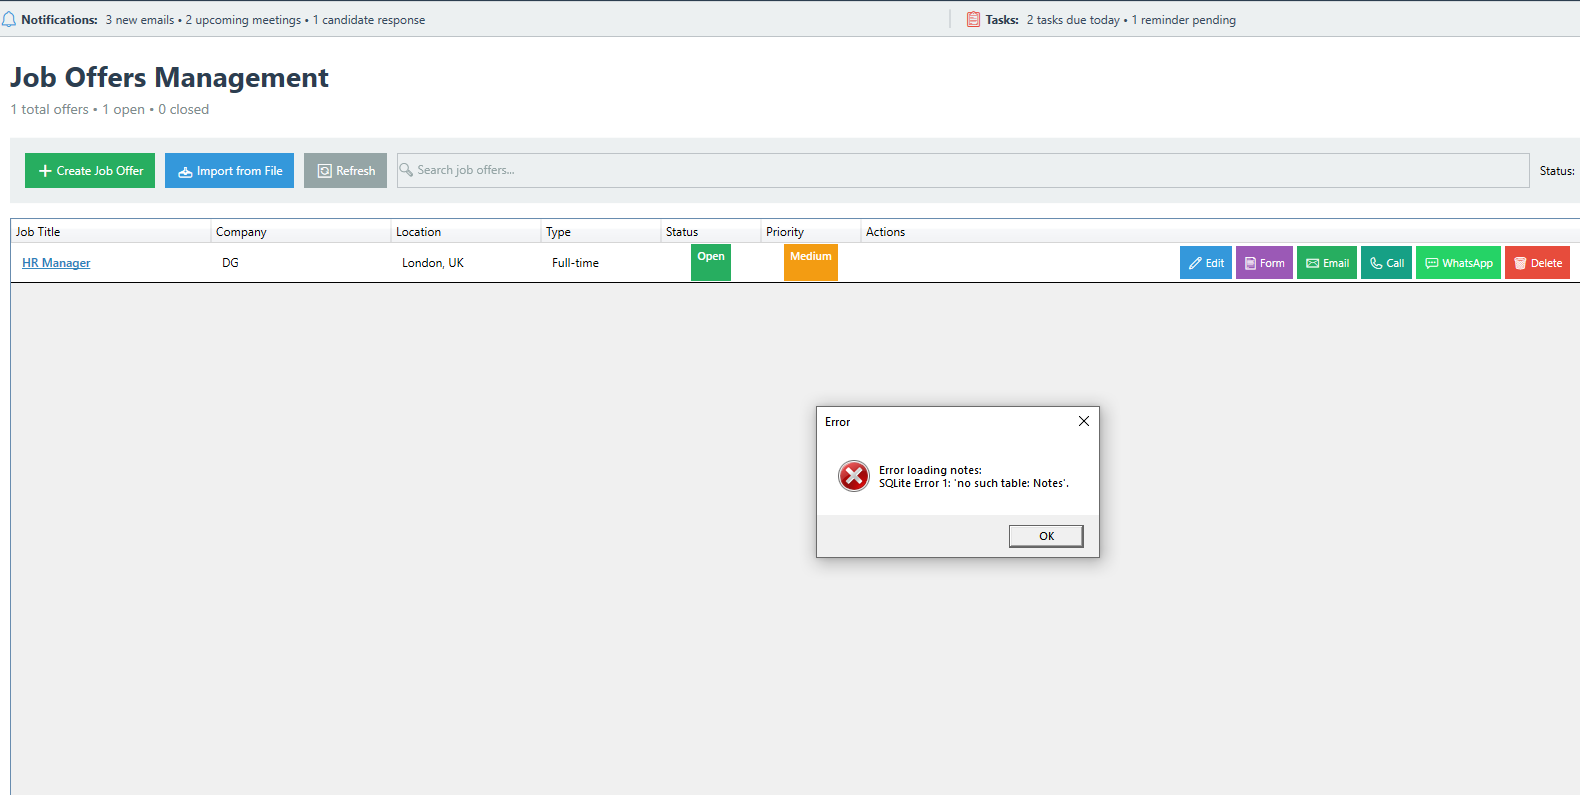Open the HR Manager job link
Image resolution: width=1580 pixels, height=795 pixels.
pyautogui.click(x=56, y=263)
